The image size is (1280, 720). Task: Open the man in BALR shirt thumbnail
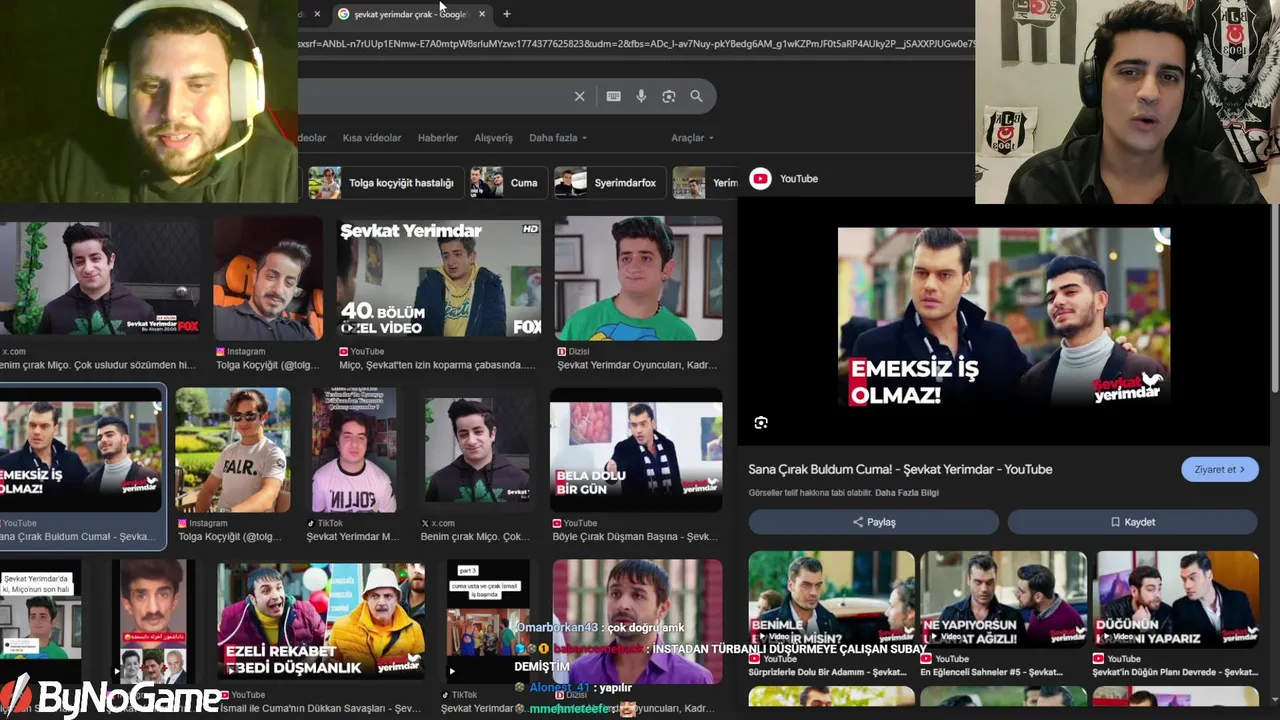coord(233,450)
